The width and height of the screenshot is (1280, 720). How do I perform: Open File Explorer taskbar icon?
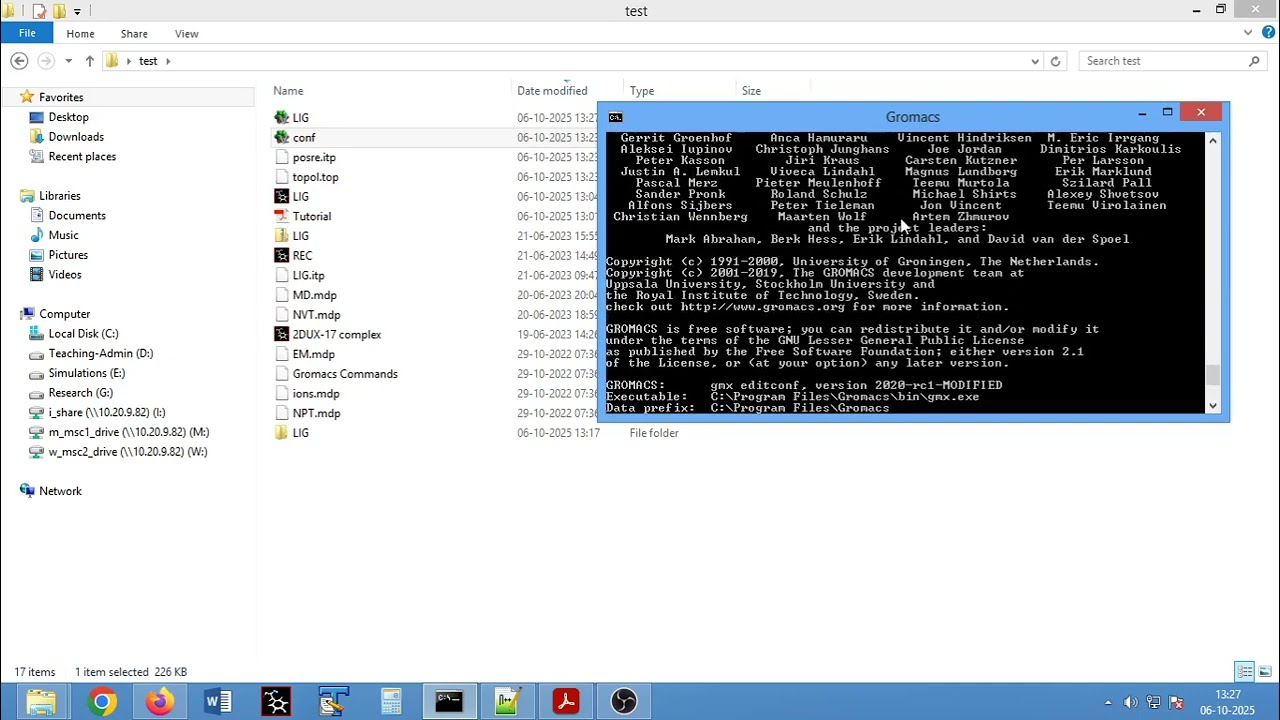coord(42,702)
